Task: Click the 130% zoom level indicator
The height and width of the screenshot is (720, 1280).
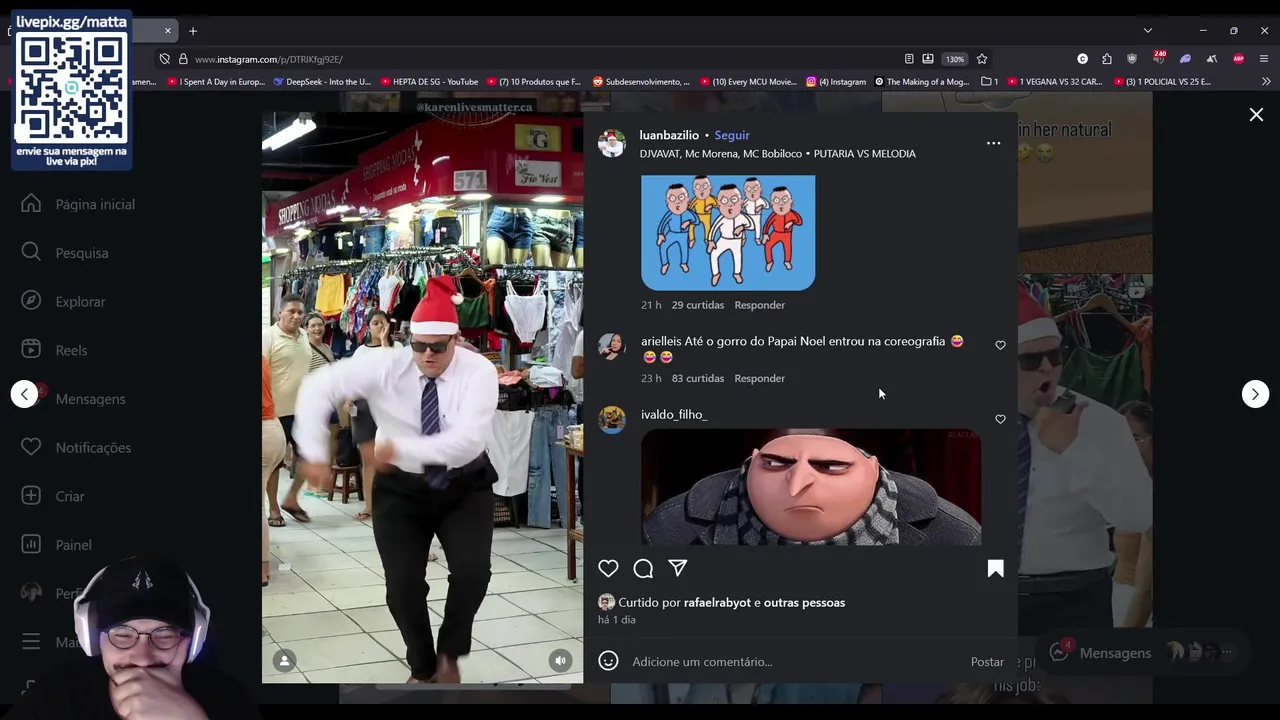Action: tap(955, 59)
